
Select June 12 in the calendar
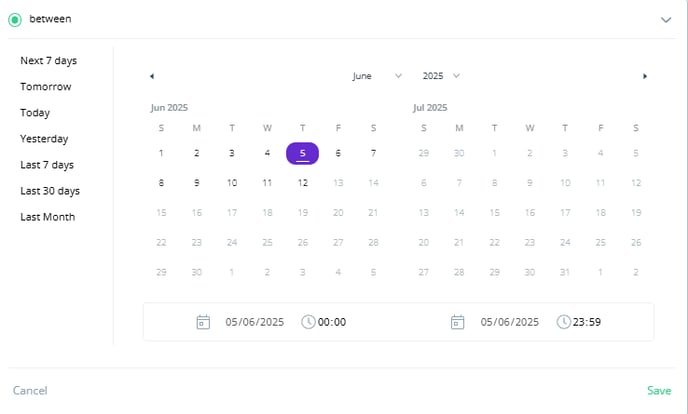tap(302, 183)
